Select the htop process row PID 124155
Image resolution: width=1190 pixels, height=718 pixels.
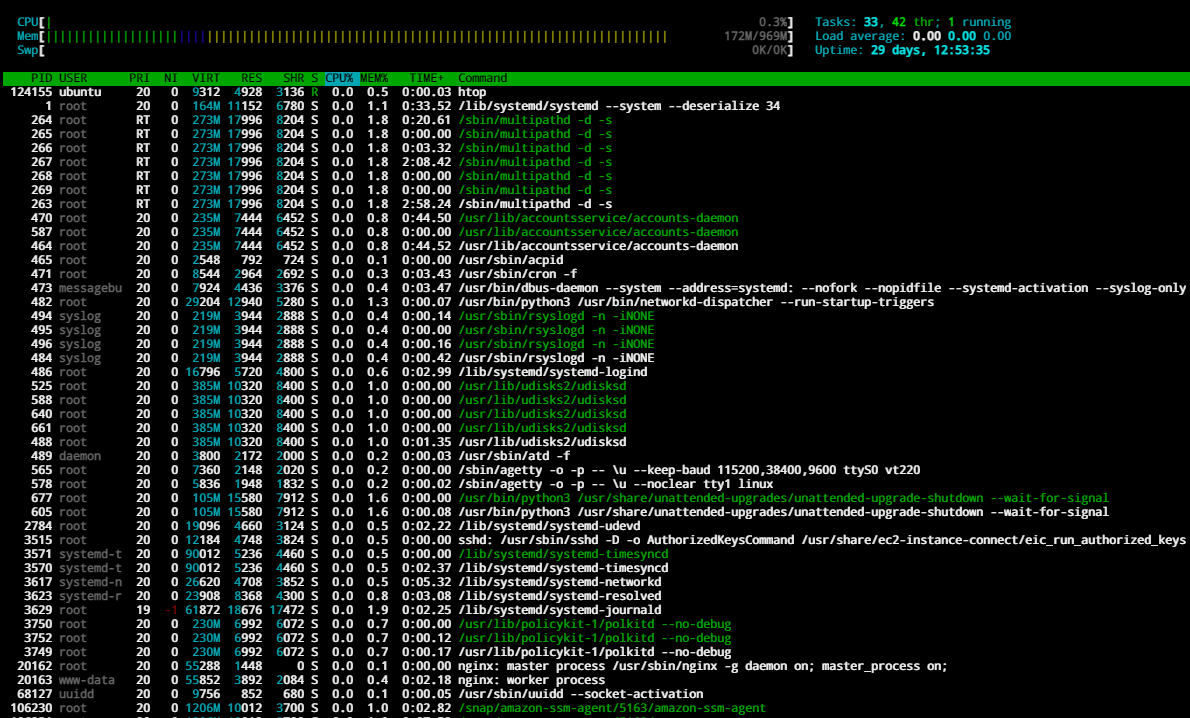click(595, 92)
